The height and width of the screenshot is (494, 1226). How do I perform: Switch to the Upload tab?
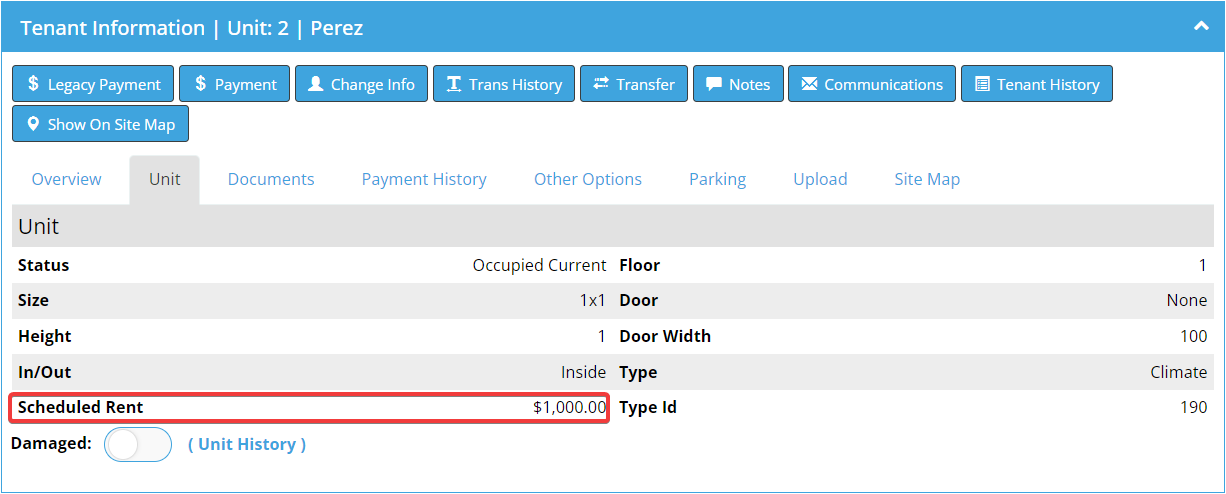pos(820,179)
